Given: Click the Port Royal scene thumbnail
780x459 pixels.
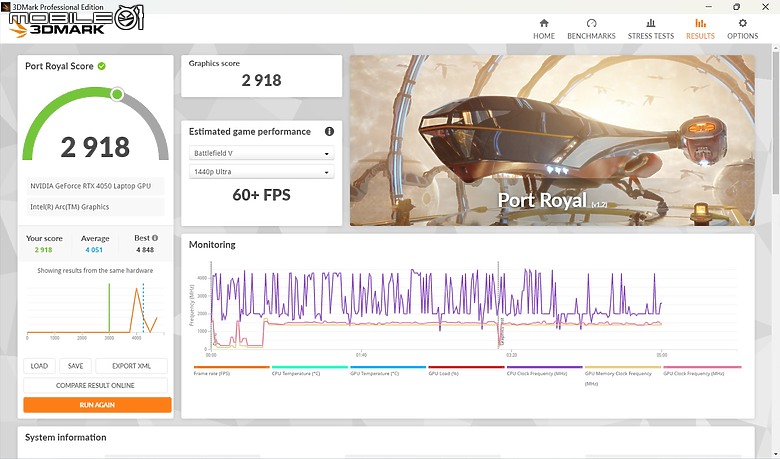Looking at the screenshot, I should point(552,140).
